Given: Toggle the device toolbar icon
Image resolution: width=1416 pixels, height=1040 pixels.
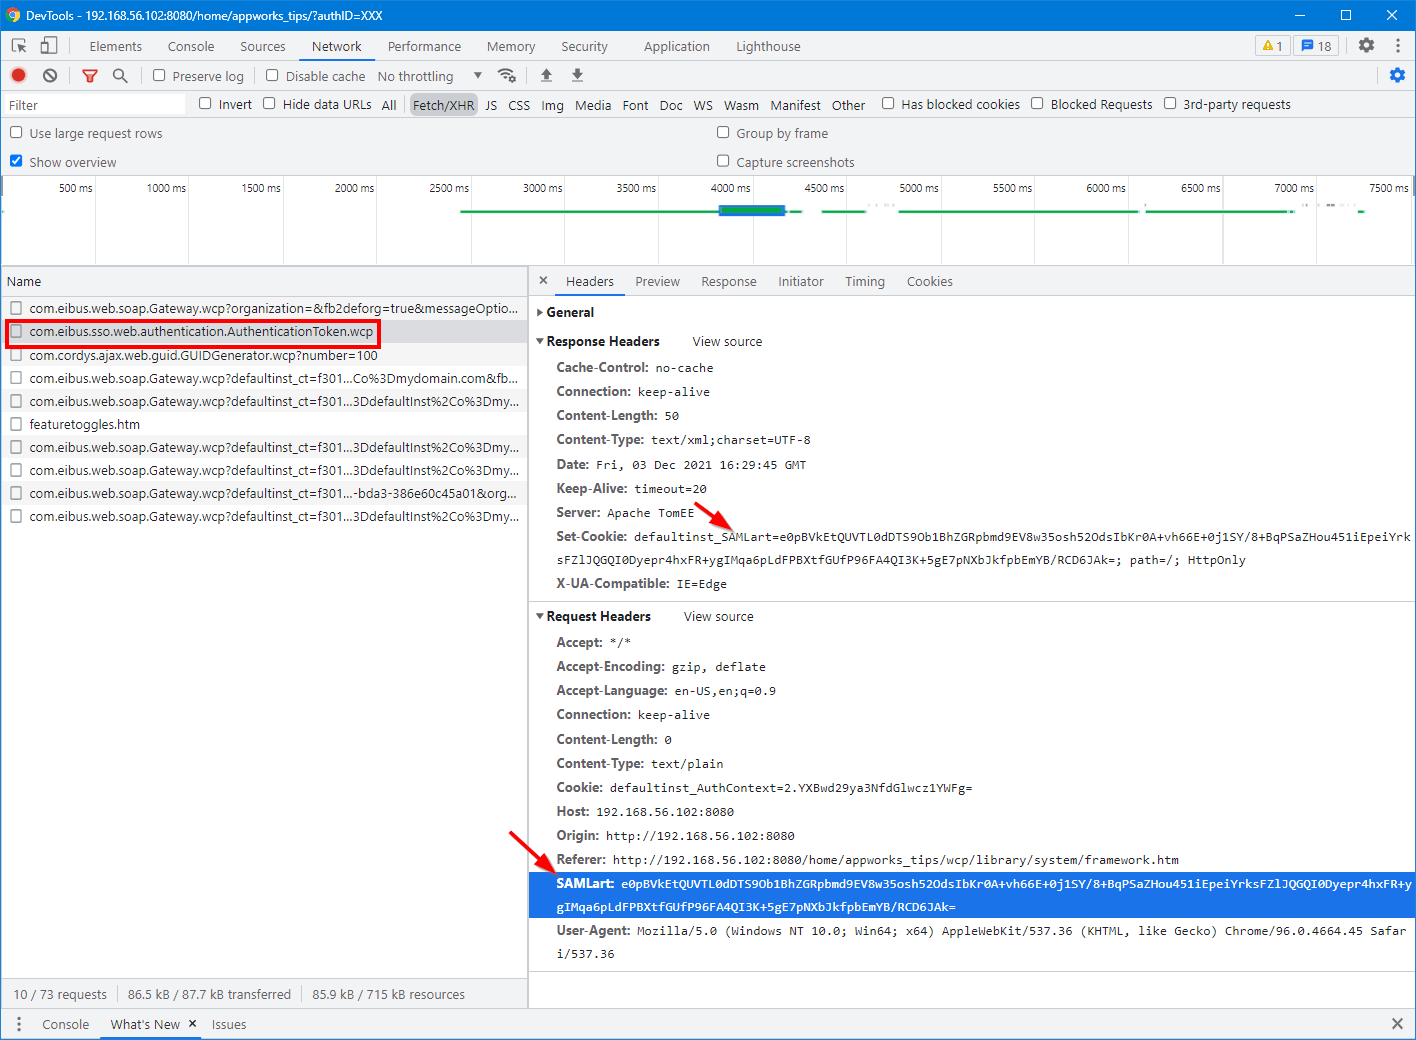Looking at the screenshot, I should pyautogui.click(x=49, y=46).
